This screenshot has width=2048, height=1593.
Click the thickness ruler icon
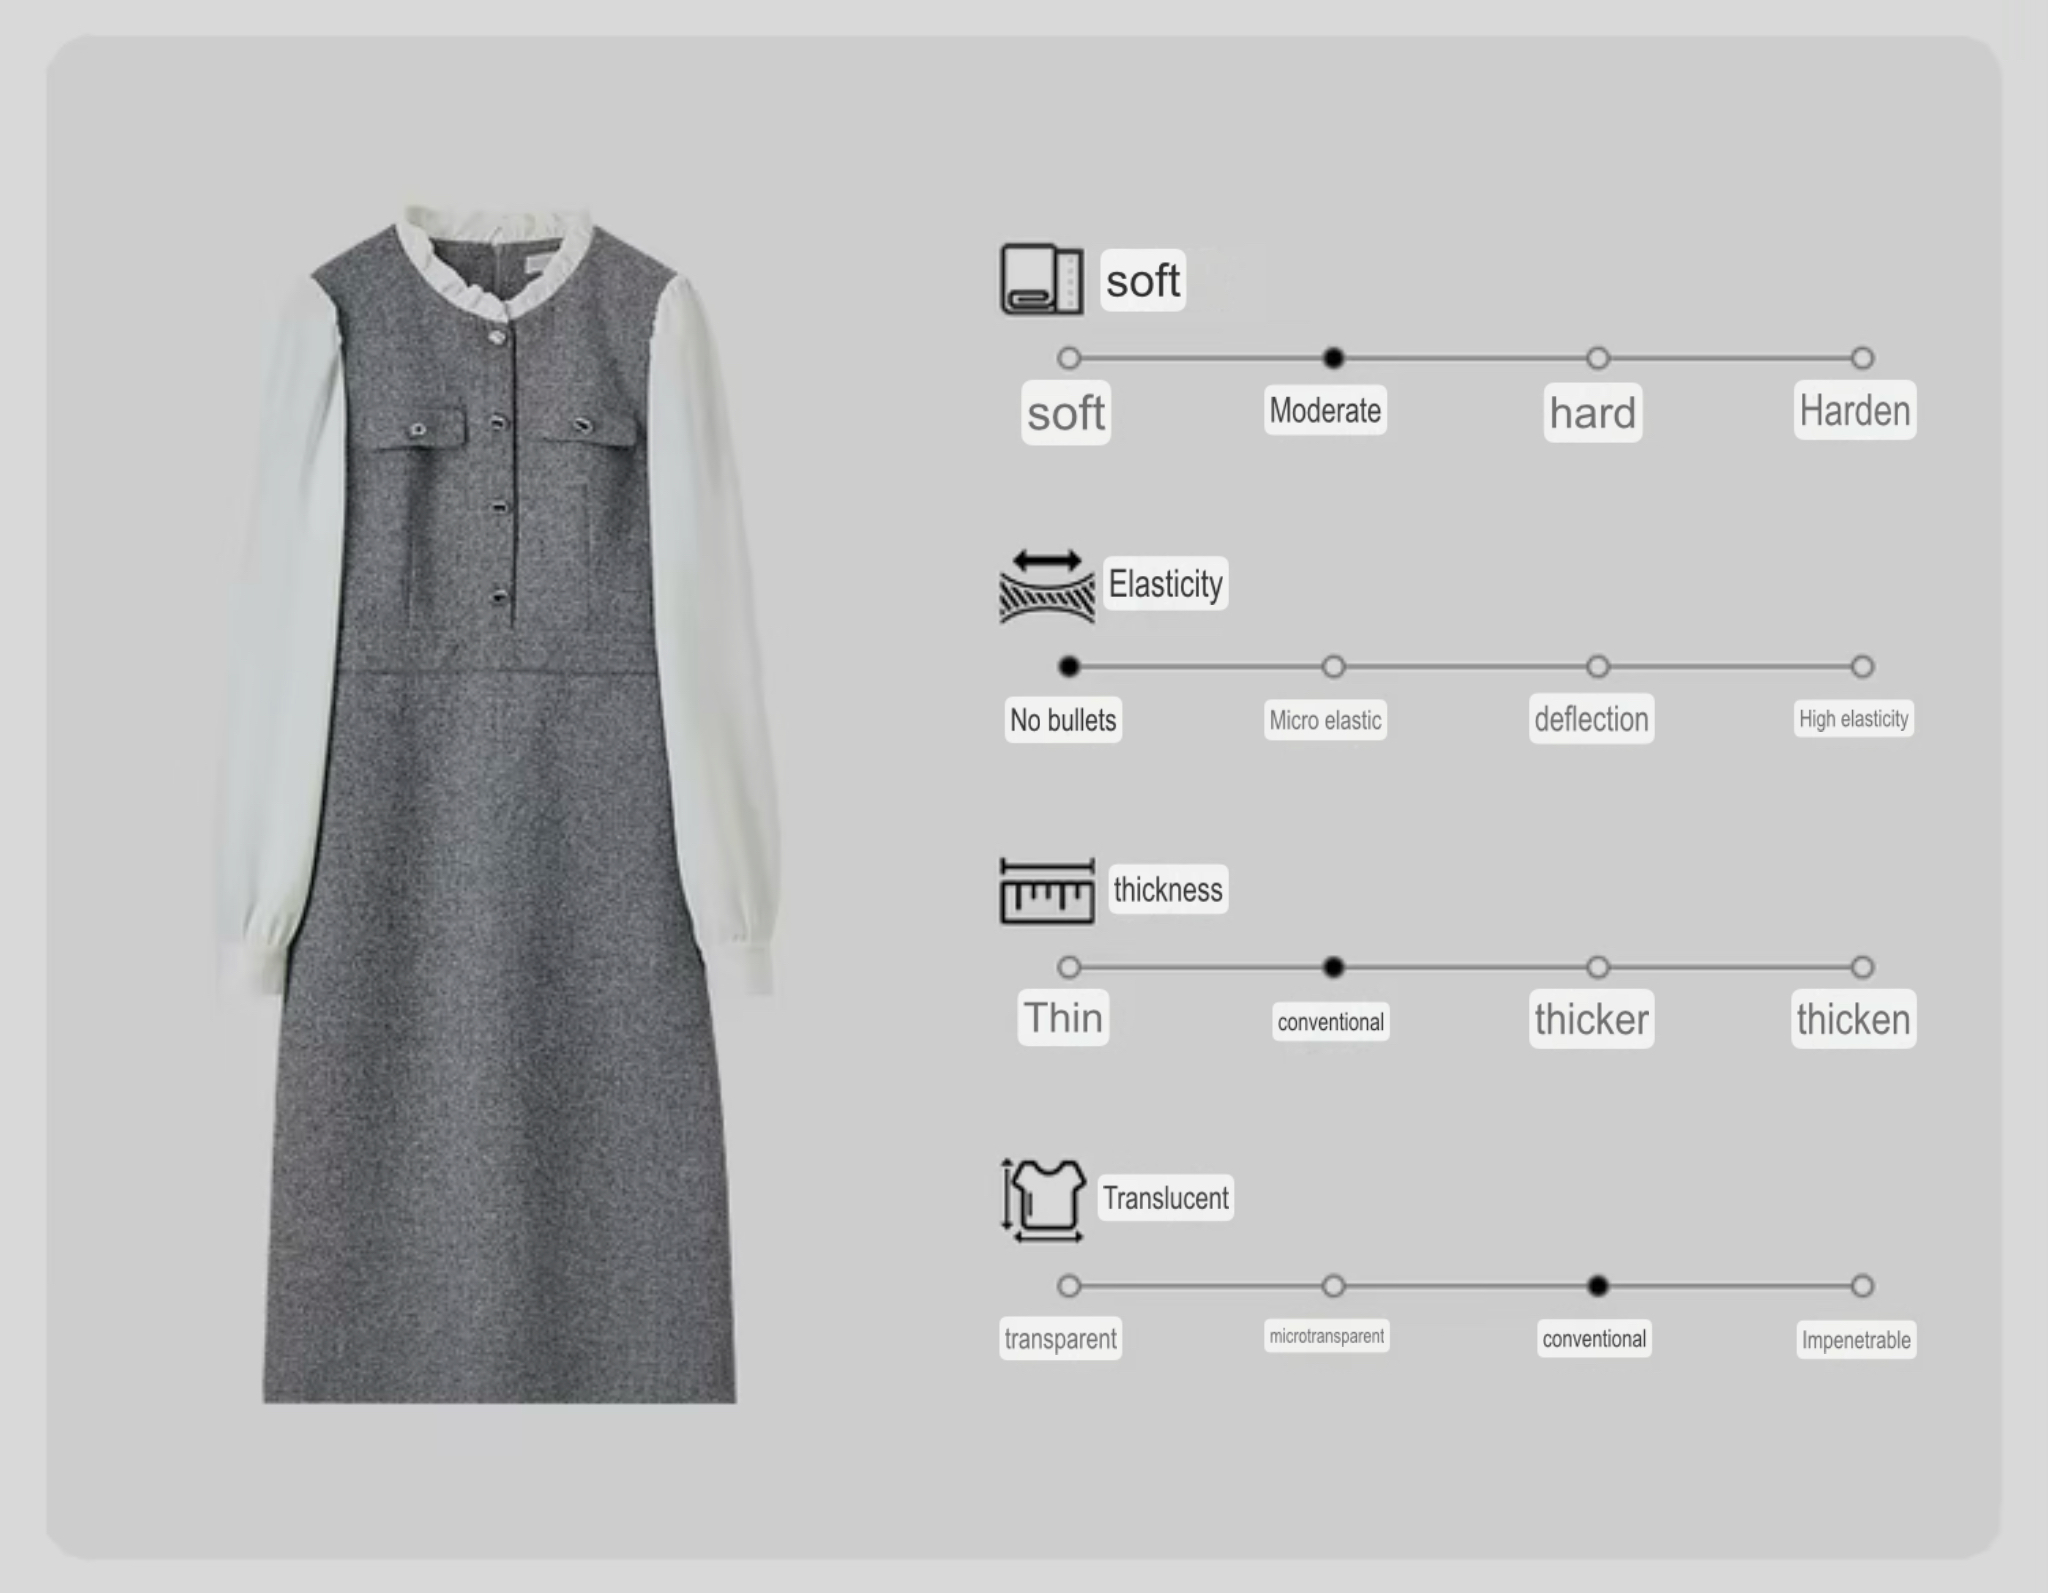pos(1047,890)
